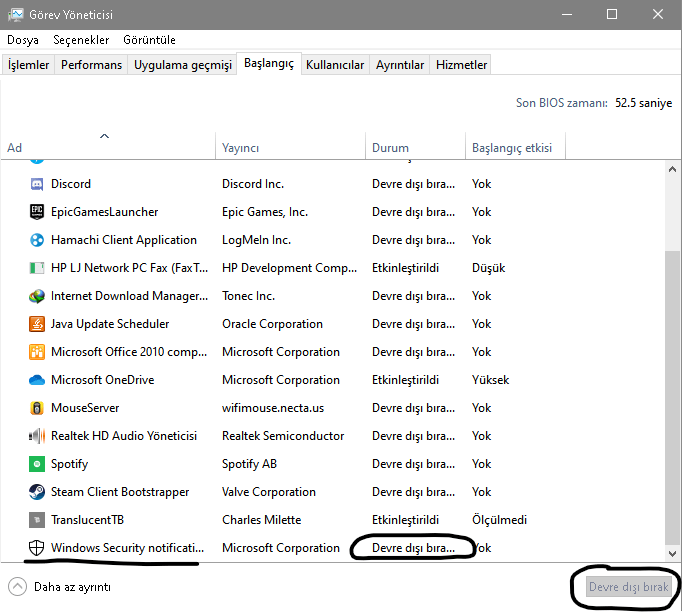Viewport: 684px width, 613px height.
Task: Click the wifimouse.necta.us publisher cell
Action: 273,408
